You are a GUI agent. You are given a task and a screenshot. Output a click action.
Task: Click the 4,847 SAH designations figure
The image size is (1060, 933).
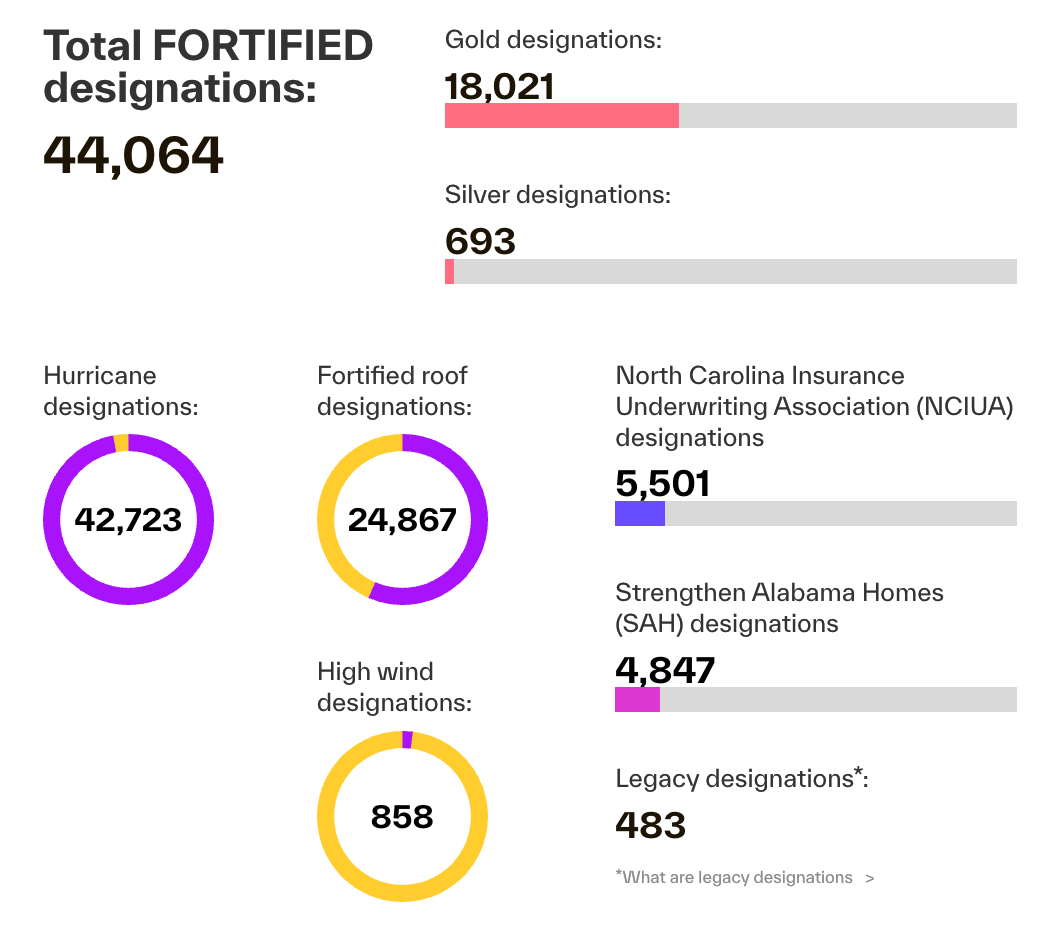665,670
